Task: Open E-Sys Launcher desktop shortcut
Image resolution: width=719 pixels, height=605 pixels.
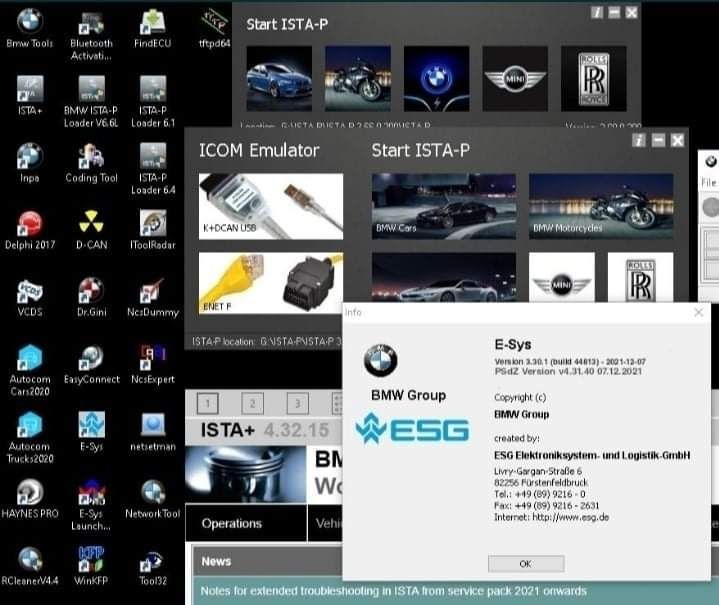Action: [91, 505]
